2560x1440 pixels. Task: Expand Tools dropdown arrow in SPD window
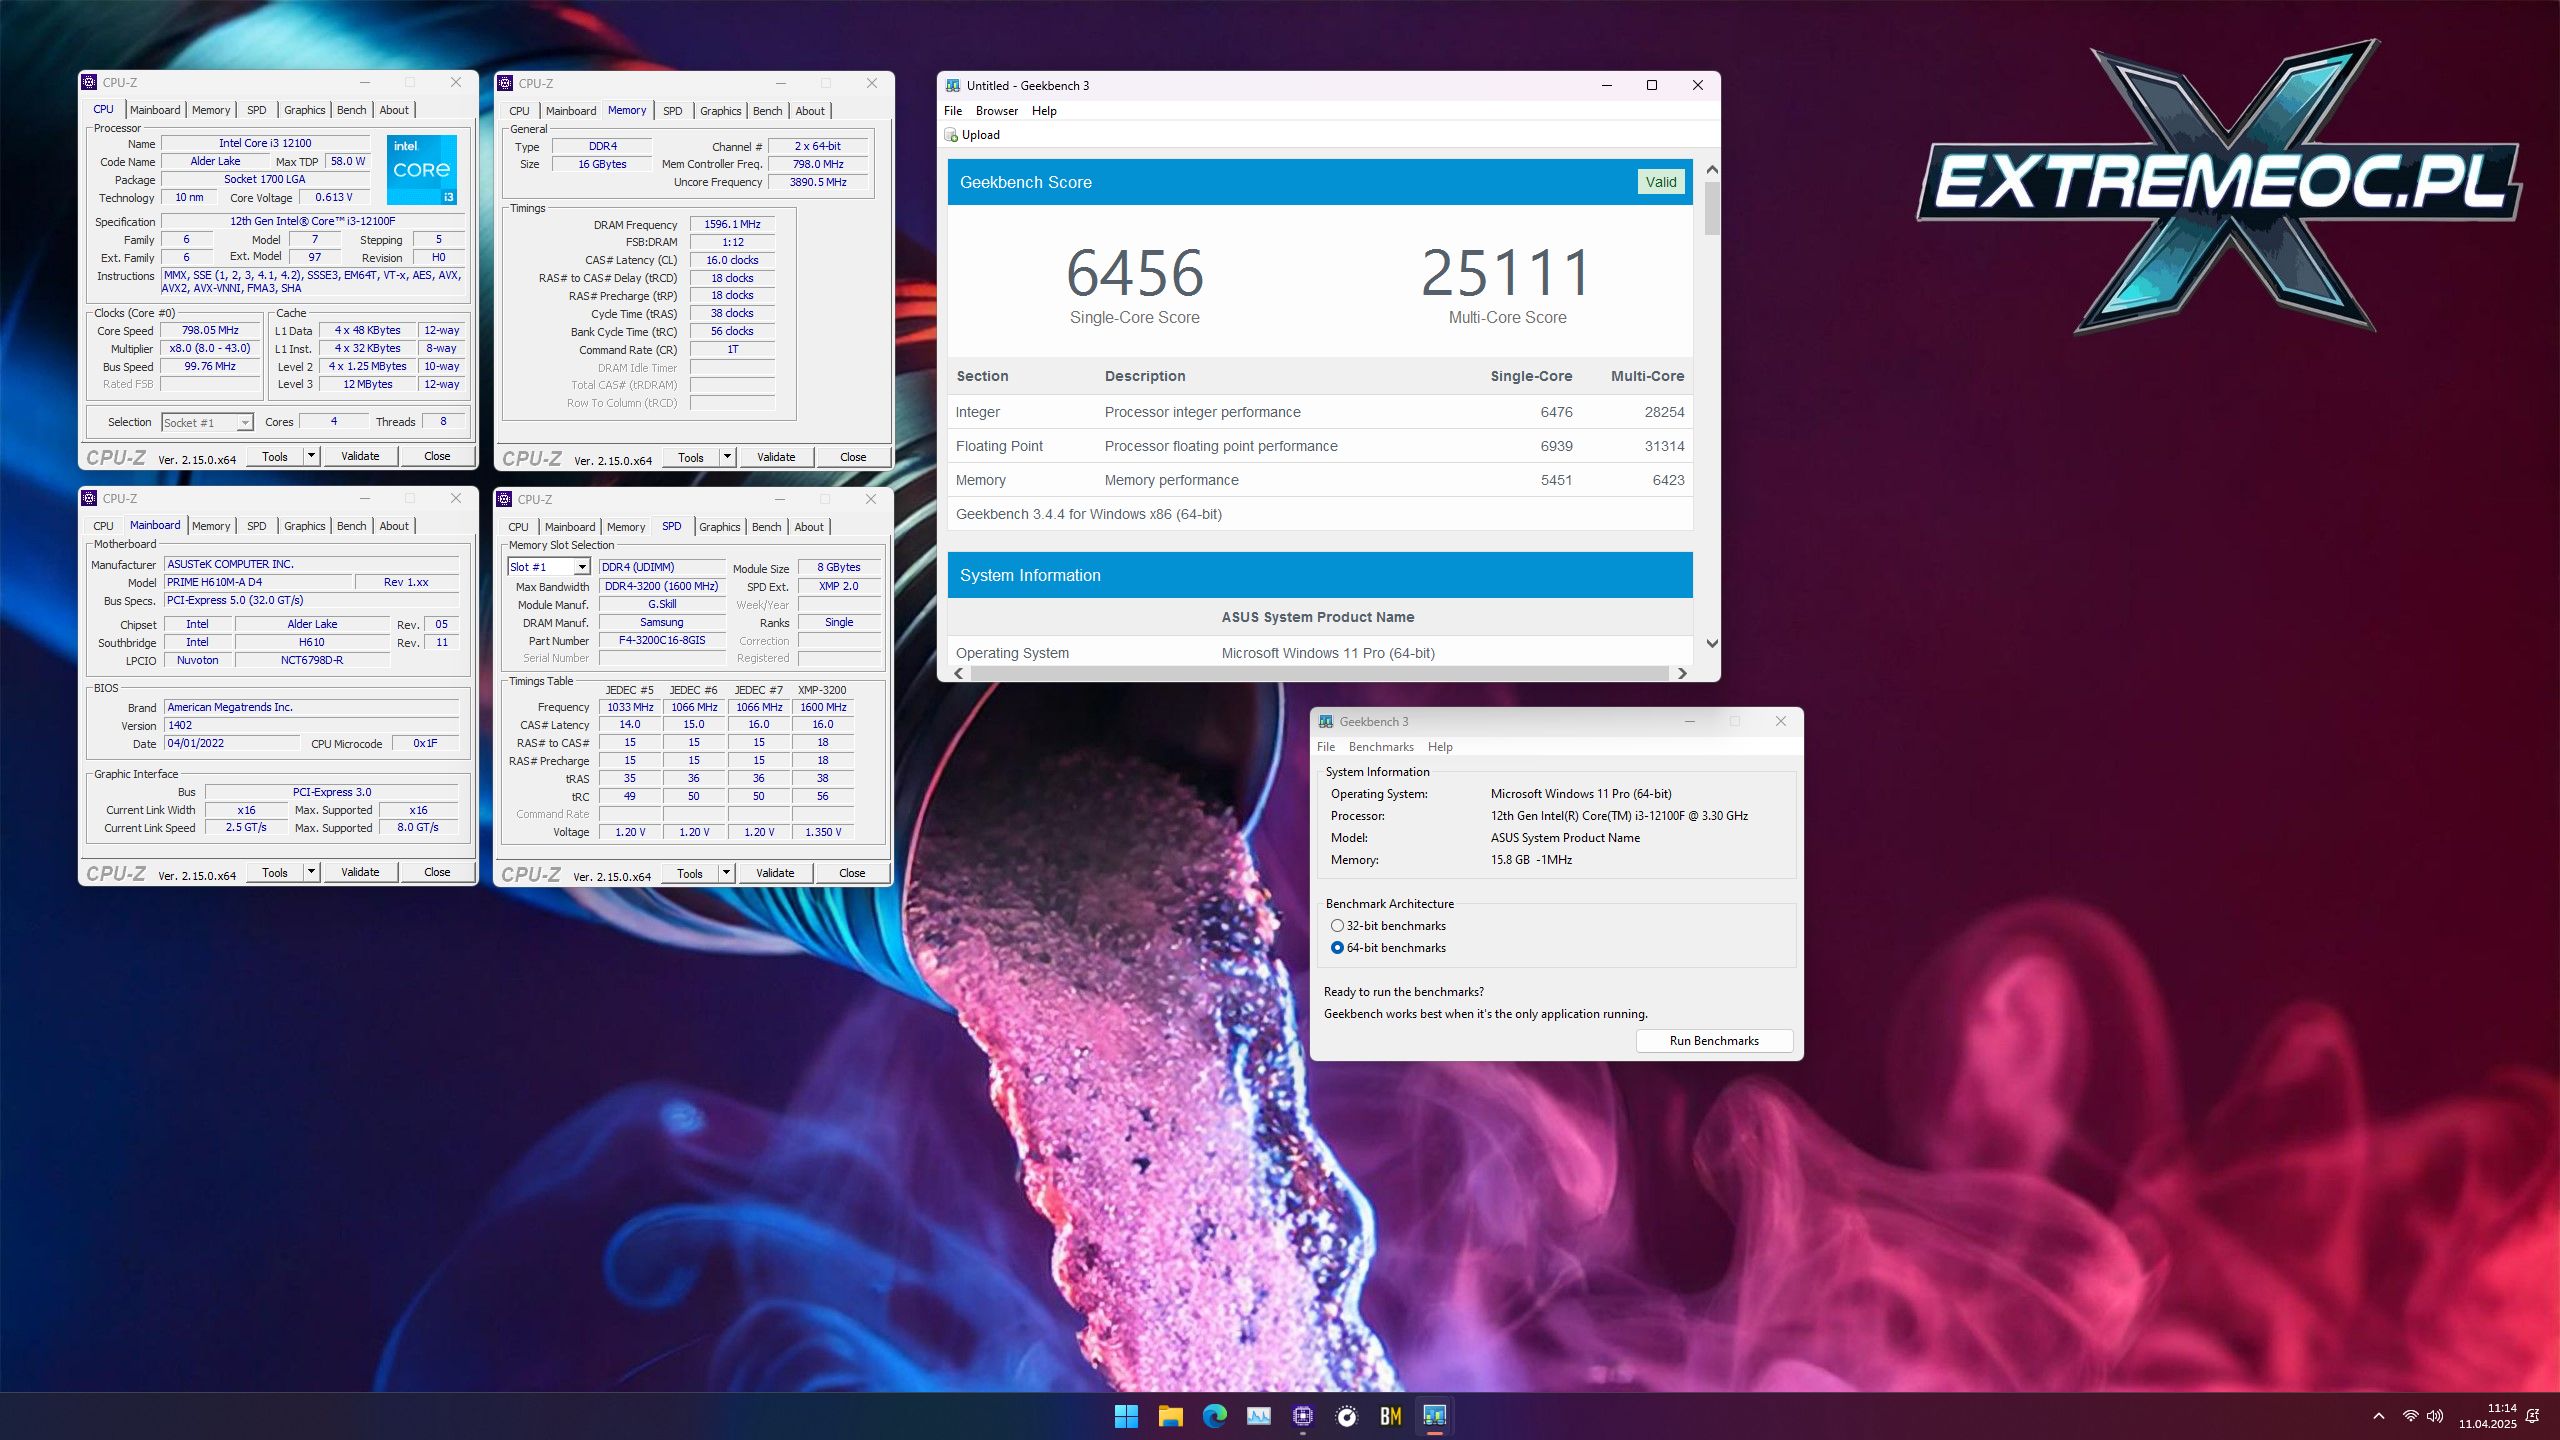pos(726,873)
